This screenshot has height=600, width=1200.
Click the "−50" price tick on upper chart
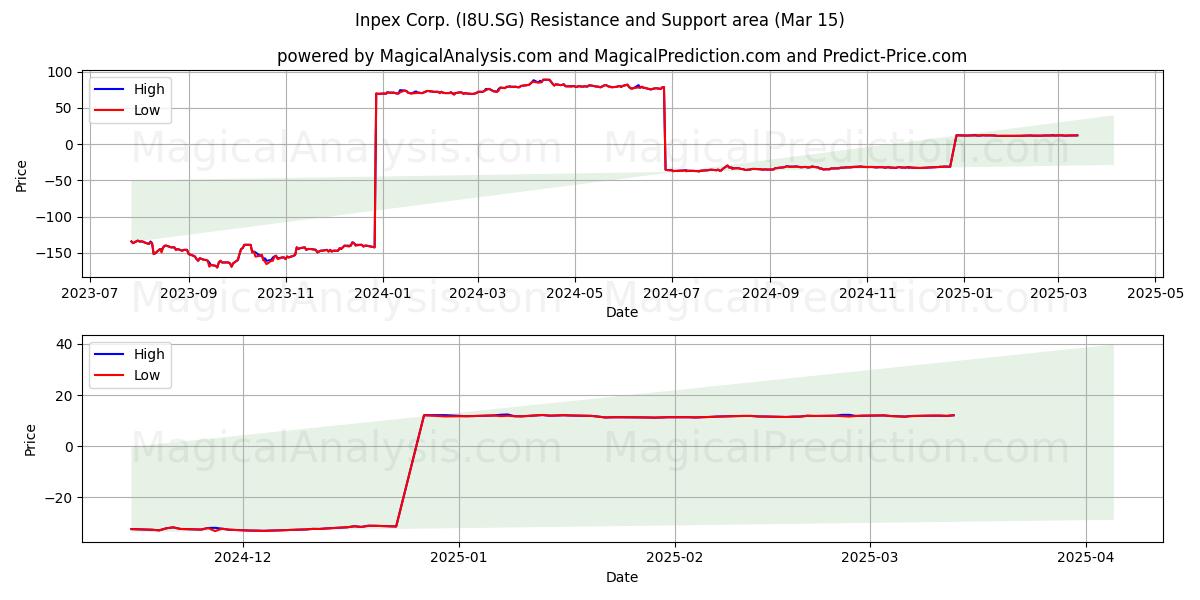(x=60, y=181)
